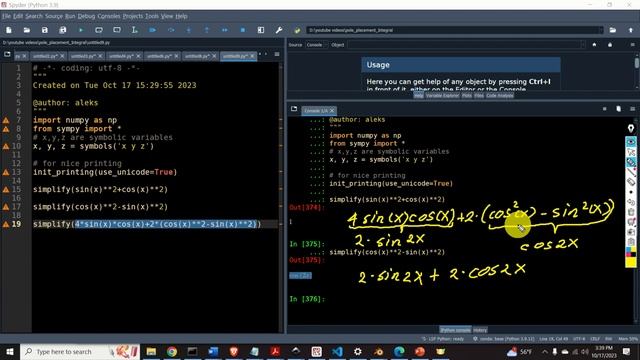Interrupt kernel with the console stop button

coord(604,109)
